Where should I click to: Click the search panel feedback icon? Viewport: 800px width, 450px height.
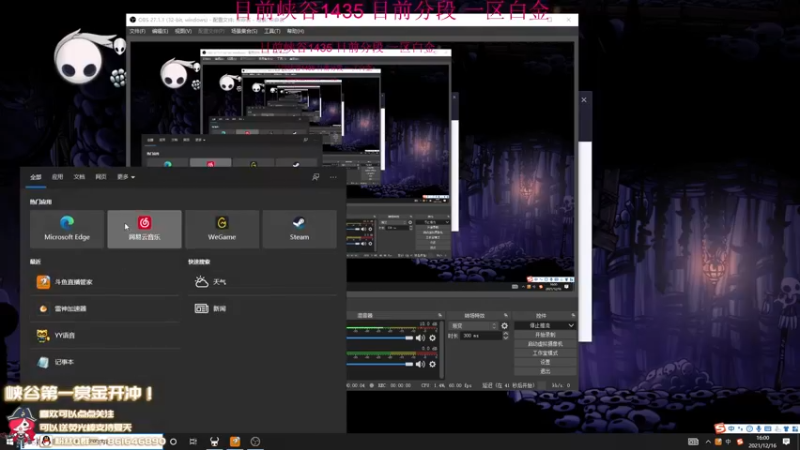[315, 177]
